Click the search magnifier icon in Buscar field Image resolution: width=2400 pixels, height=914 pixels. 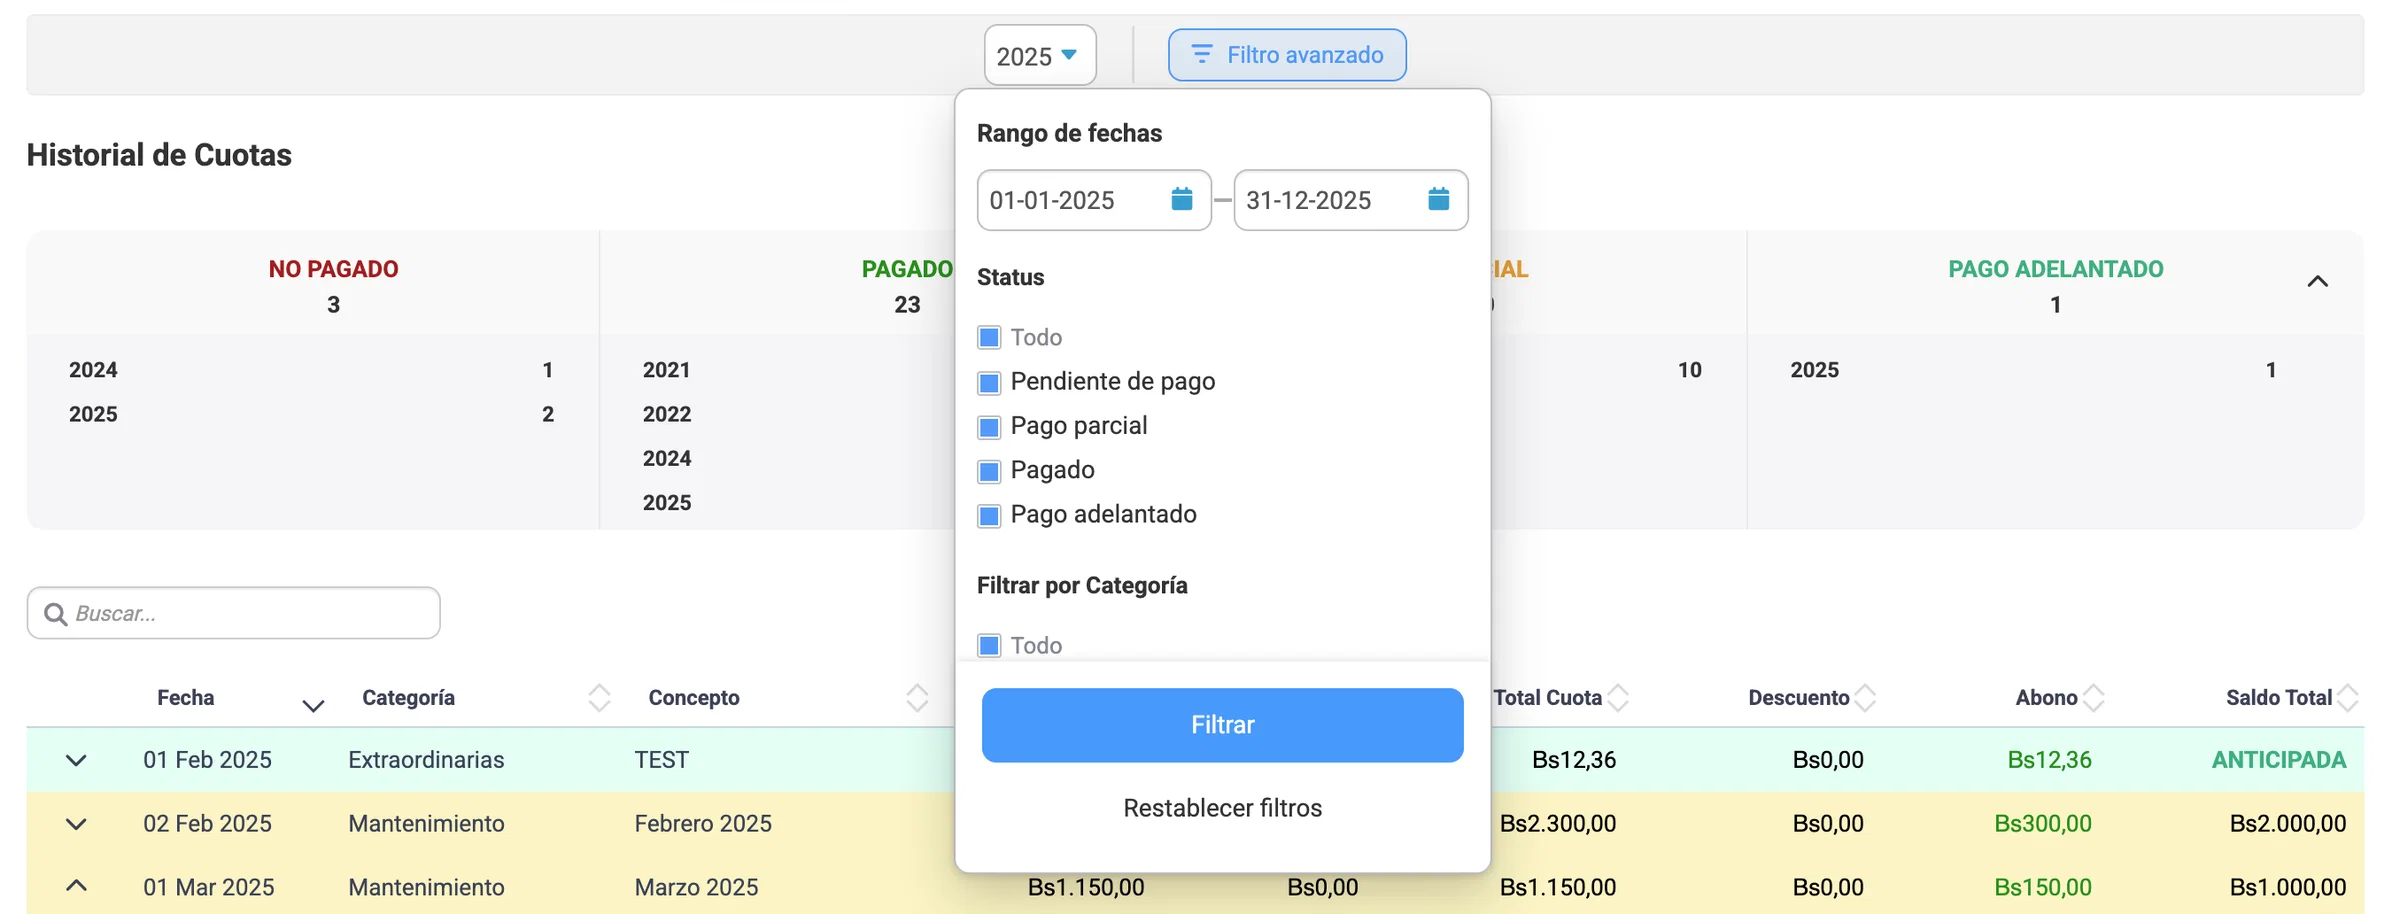tap(56, 614)
